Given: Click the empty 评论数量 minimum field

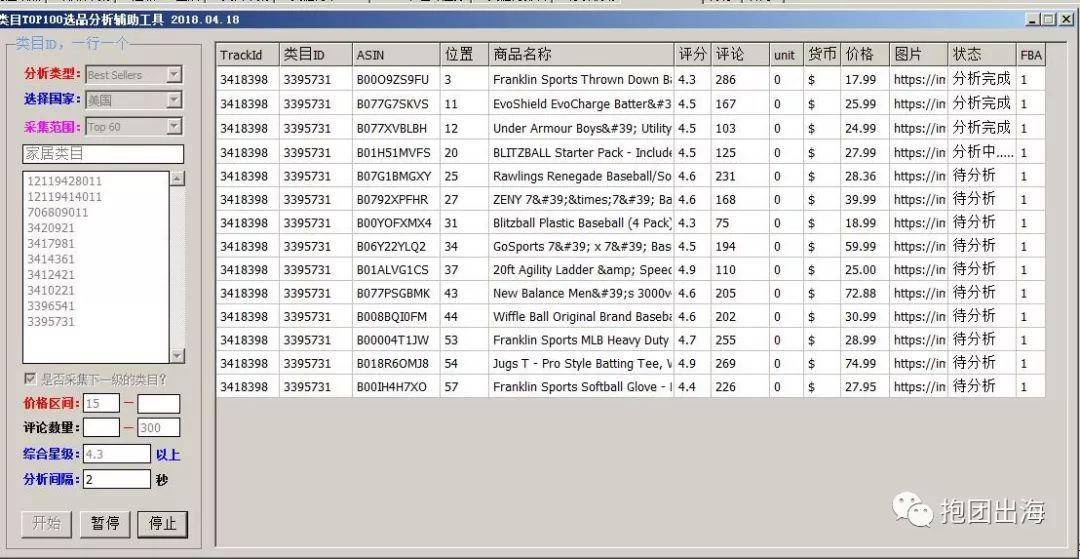Looking at the screenshot, I should click(x=101, y=428).
